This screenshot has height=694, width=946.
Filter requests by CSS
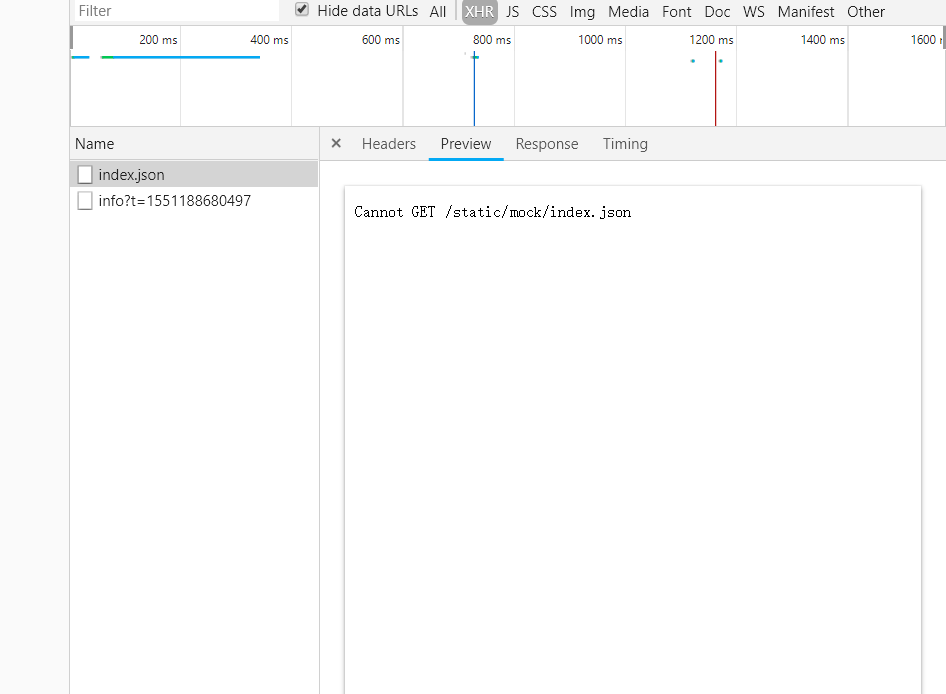pos(544,11)
